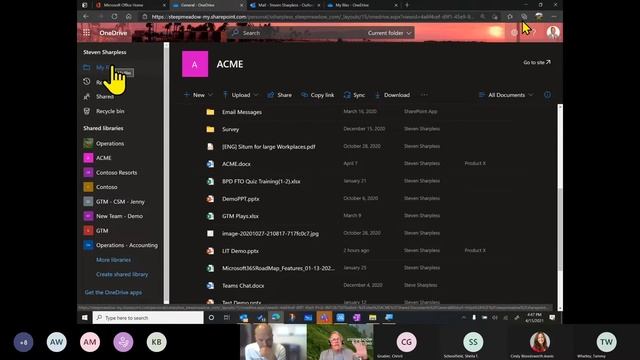
Task: Click the Windows Type here to search box
Action: click(148, 318)
